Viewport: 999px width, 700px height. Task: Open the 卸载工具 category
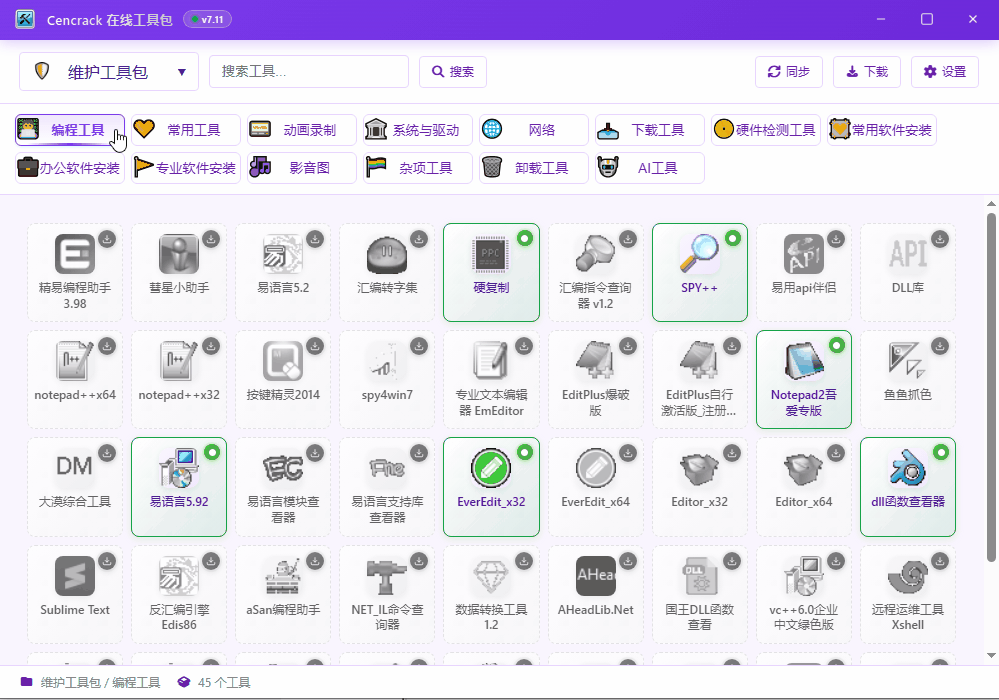pos(534,168)
